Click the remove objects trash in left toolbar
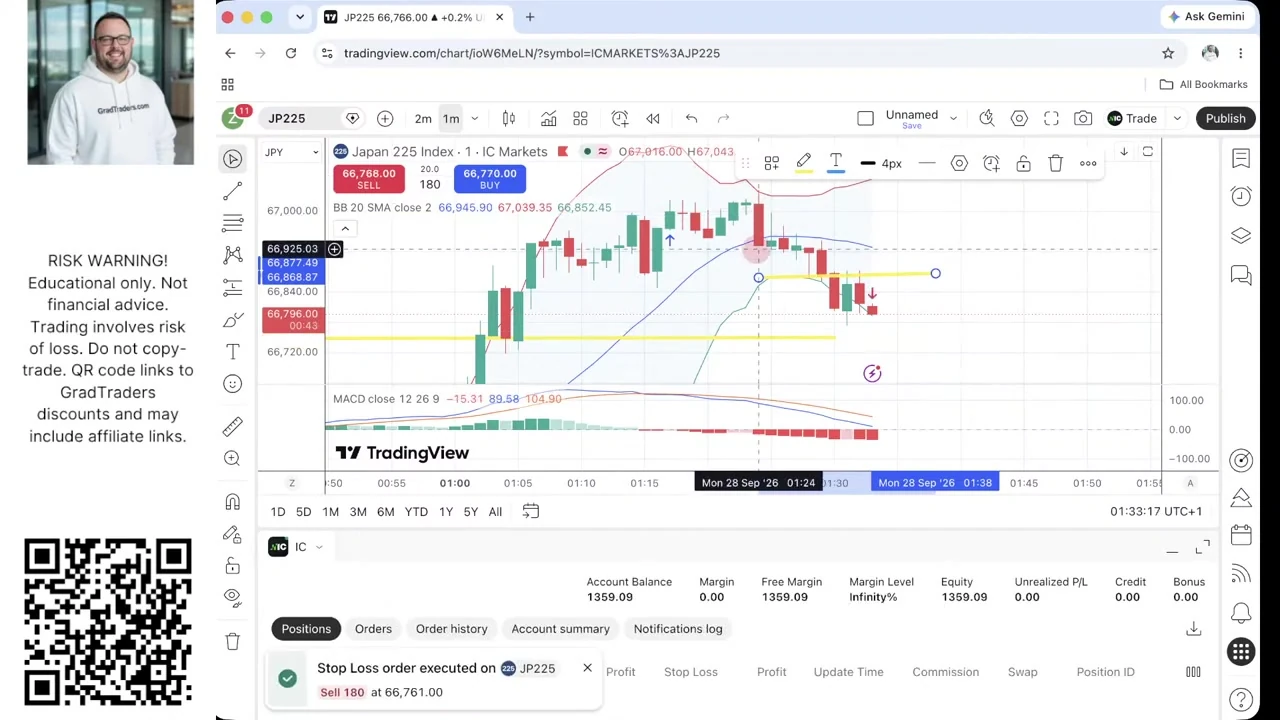The width and height of the screenshot is (1280, 720). click(x=233, y=641)
